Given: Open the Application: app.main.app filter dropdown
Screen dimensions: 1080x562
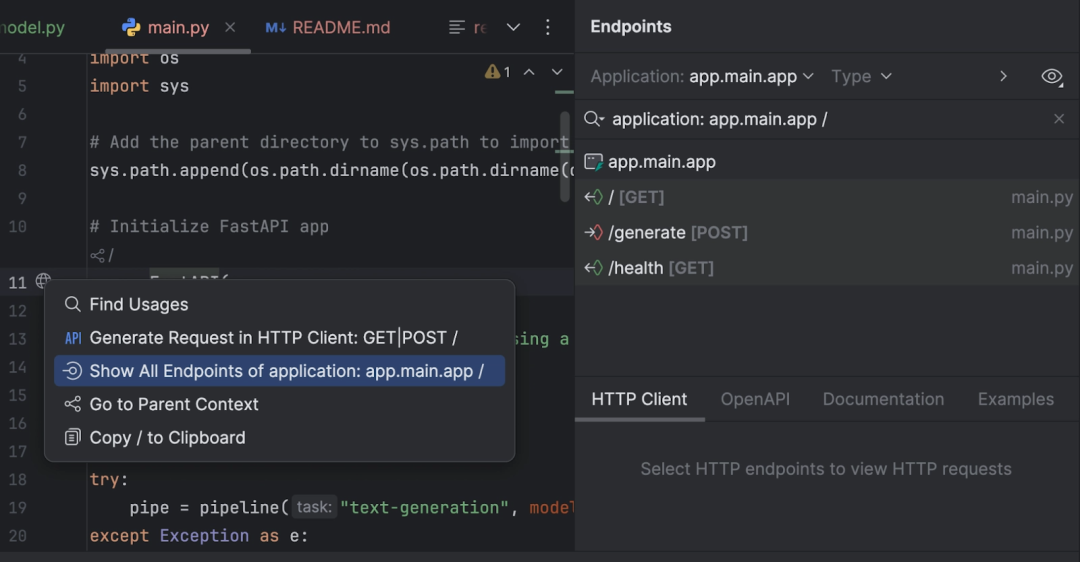Looking at the screenshot, I should (x=702, y=76).
